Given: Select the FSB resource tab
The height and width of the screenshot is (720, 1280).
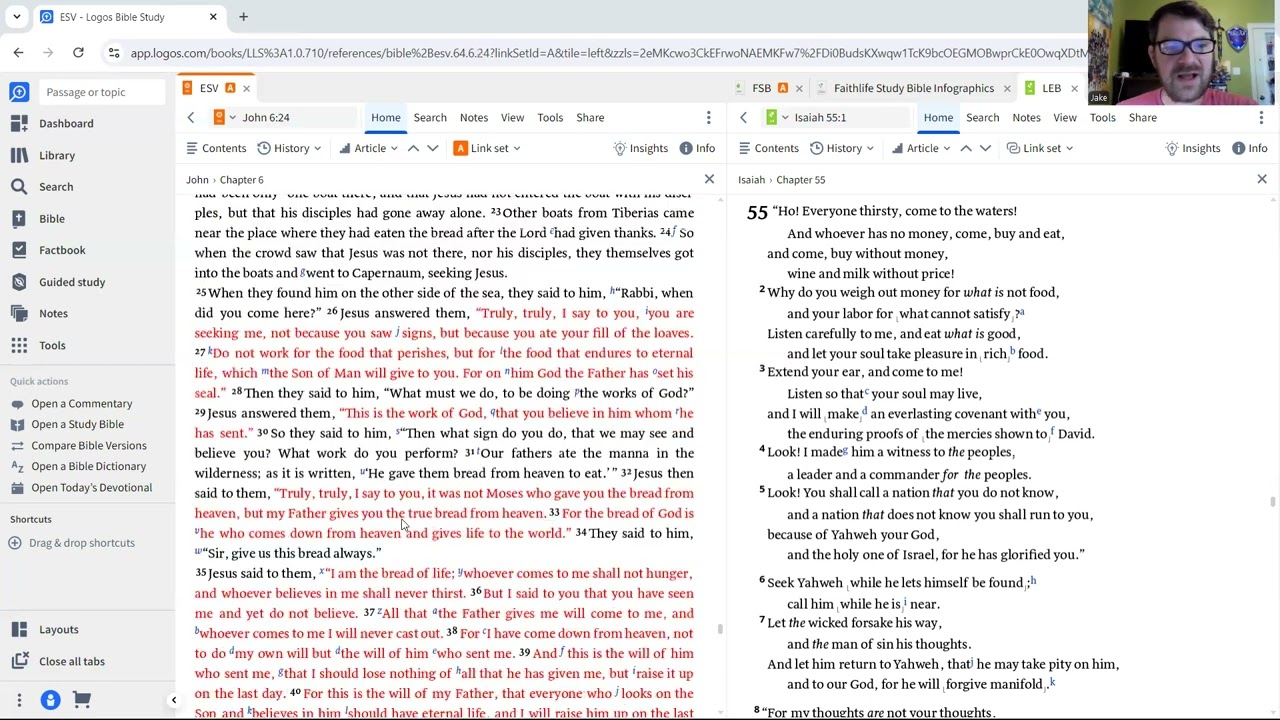Looking at the screenshot, I should click(761, 88).
